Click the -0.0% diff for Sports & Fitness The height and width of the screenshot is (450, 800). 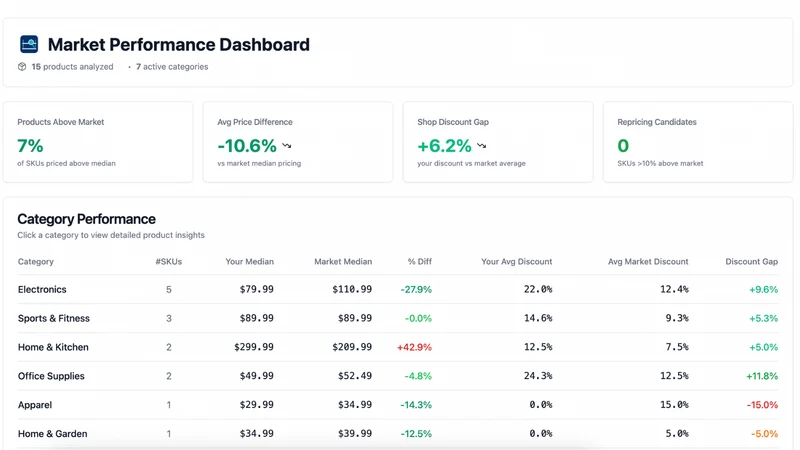pos(418,318)
